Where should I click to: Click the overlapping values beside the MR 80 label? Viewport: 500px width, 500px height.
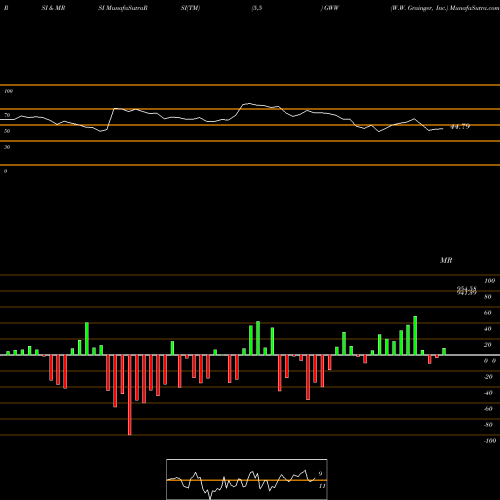pos(466,291)
